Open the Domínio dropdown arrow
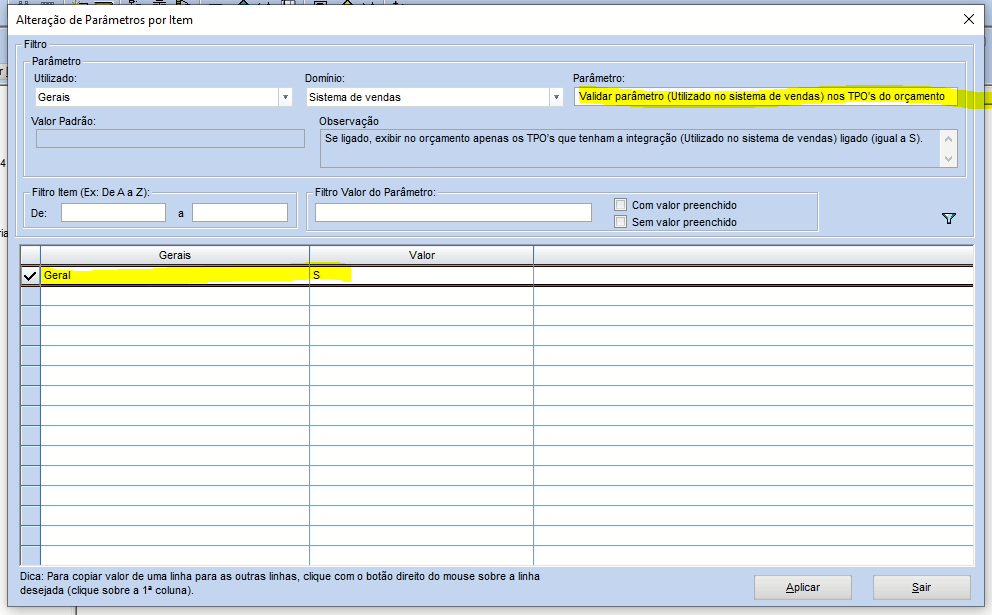Image resolution: width=992 pixels, height=615 pixels. click(556, 97)
